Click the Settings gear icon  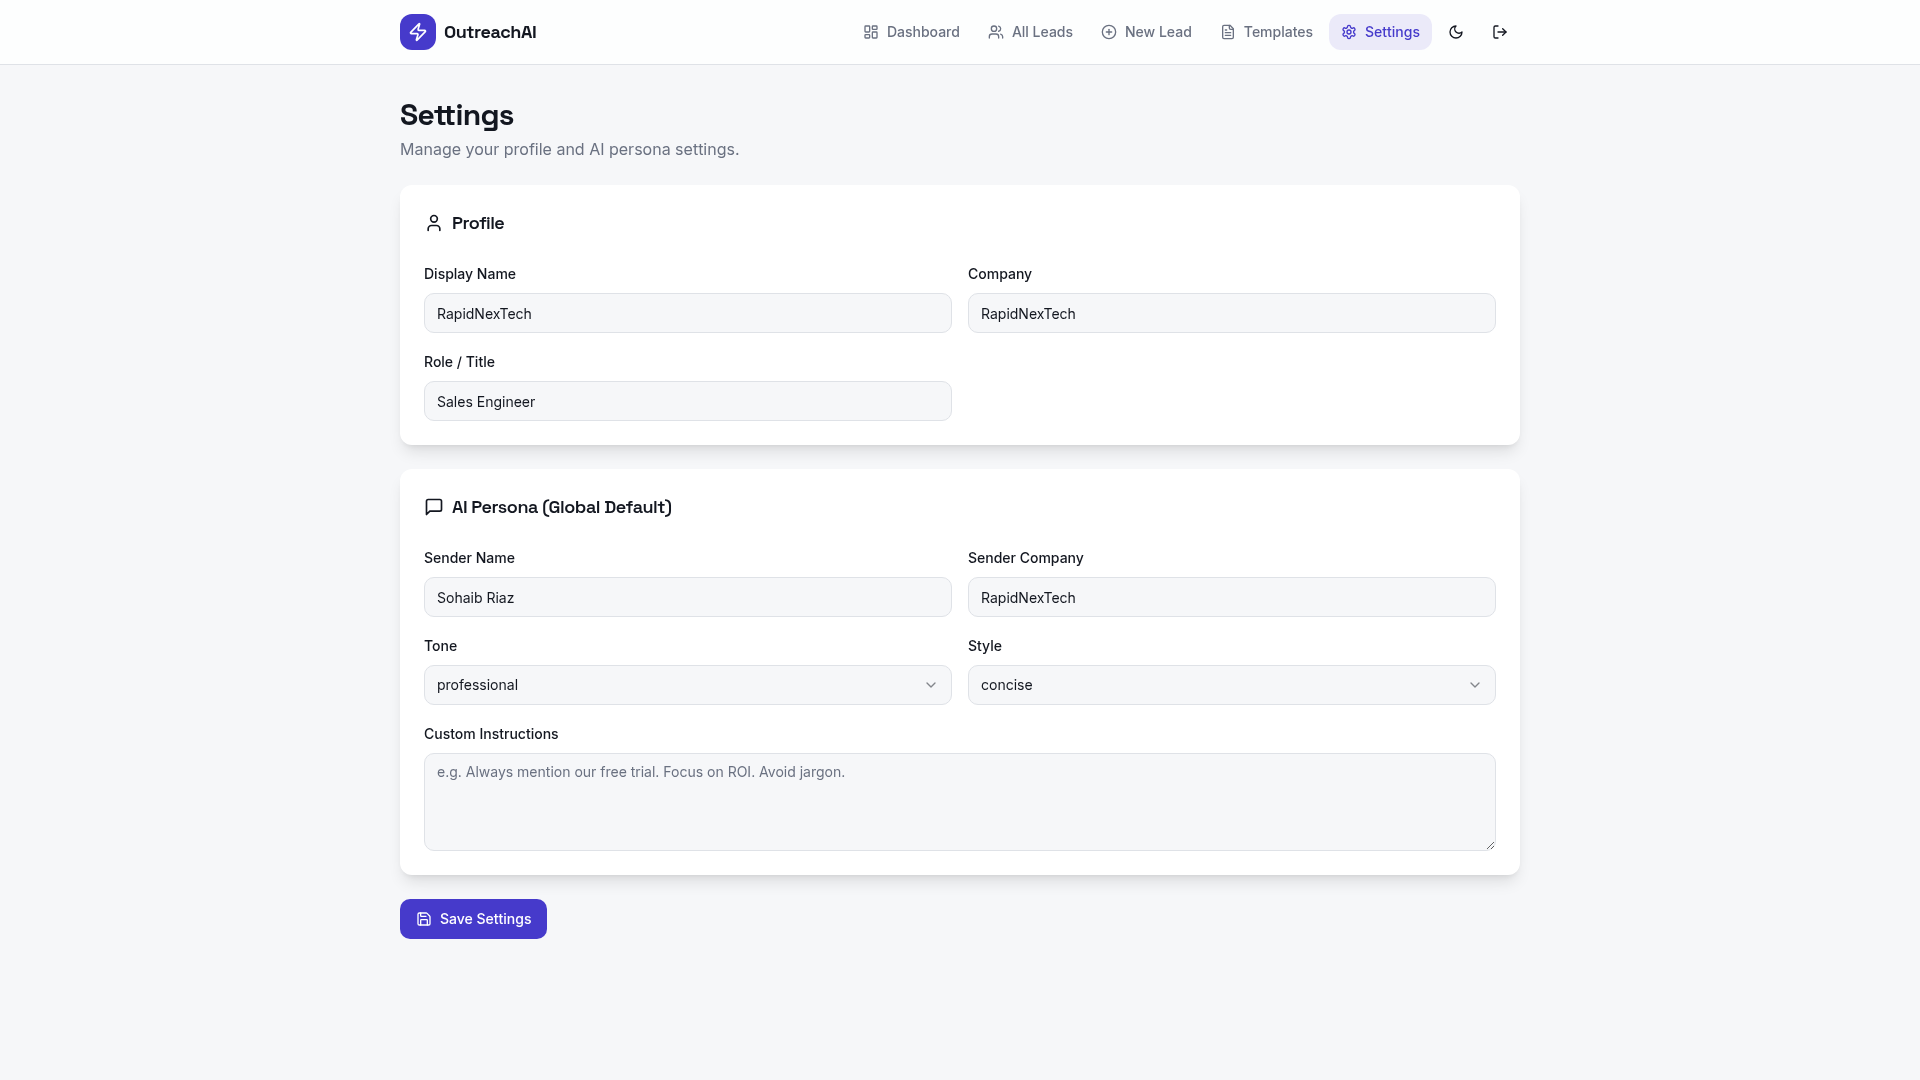1349,32
